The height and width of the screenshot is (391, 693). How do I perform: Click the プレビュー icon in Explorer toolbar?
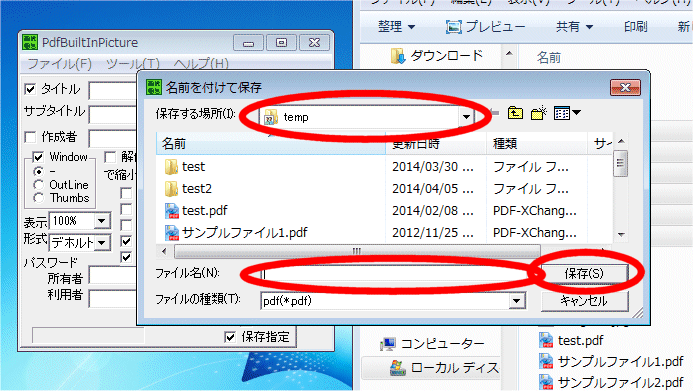click(453, 27)
